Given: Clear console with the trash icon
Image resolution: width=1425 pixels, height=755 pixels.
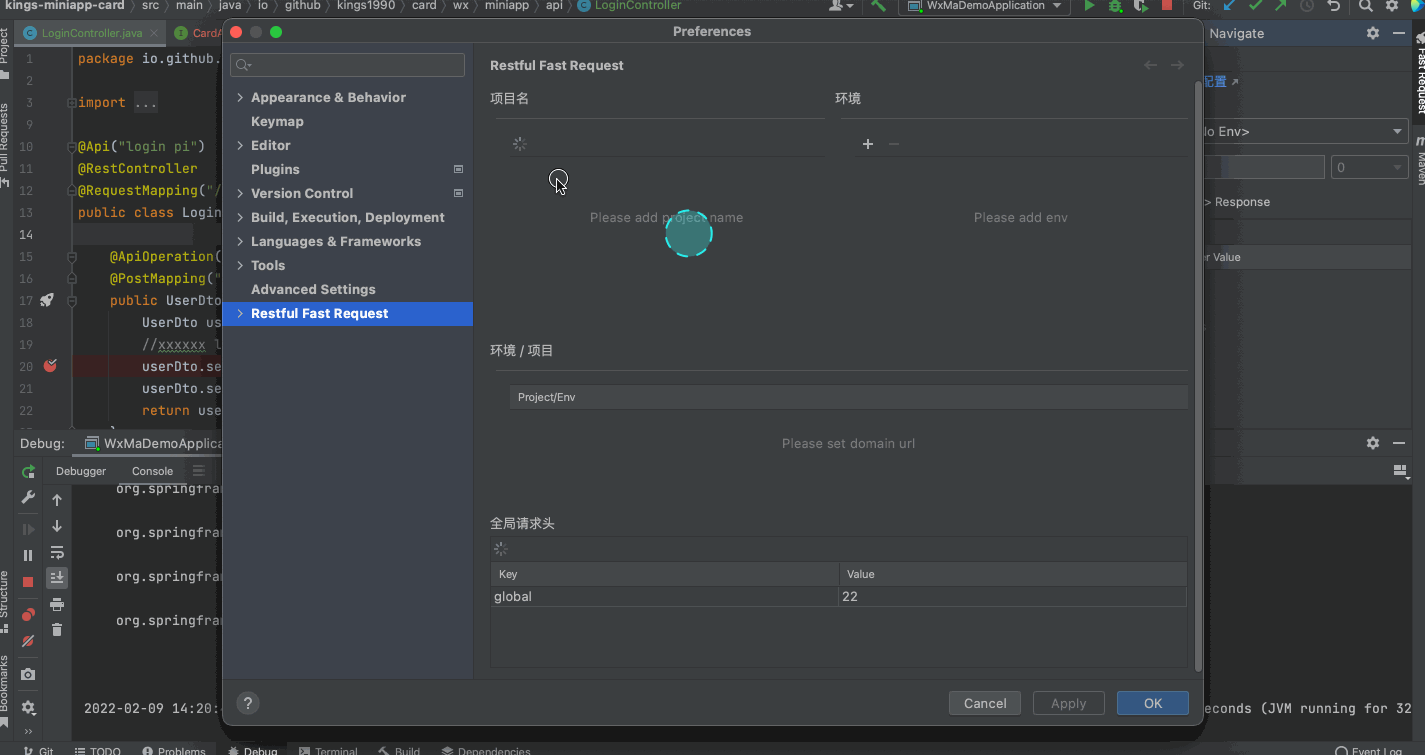Looking at the screenshot, I should point(57,629).
